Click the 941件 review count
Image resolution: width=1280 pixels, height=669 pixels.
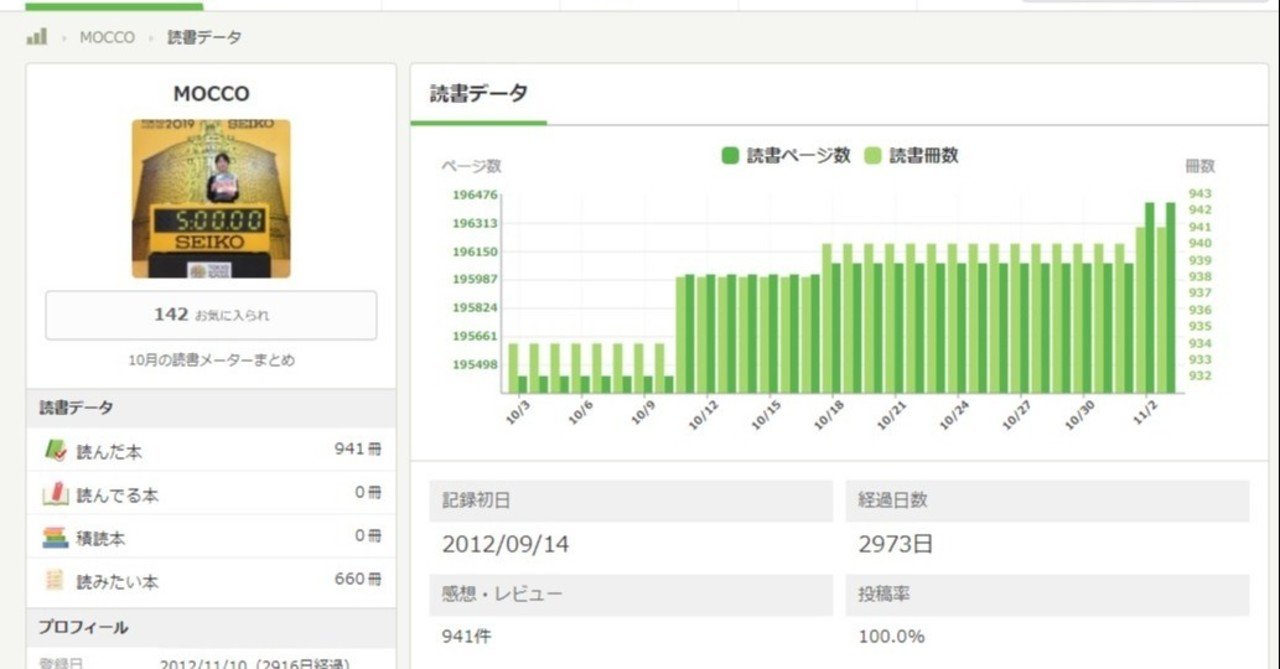[466, 636]
